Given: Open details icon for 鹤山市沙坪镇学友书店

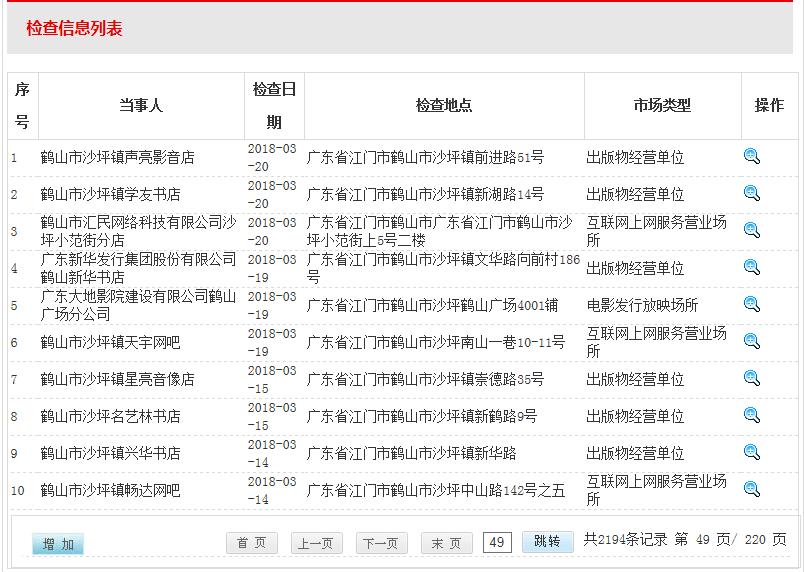Looking at the screenshot, I should (752, 193).
